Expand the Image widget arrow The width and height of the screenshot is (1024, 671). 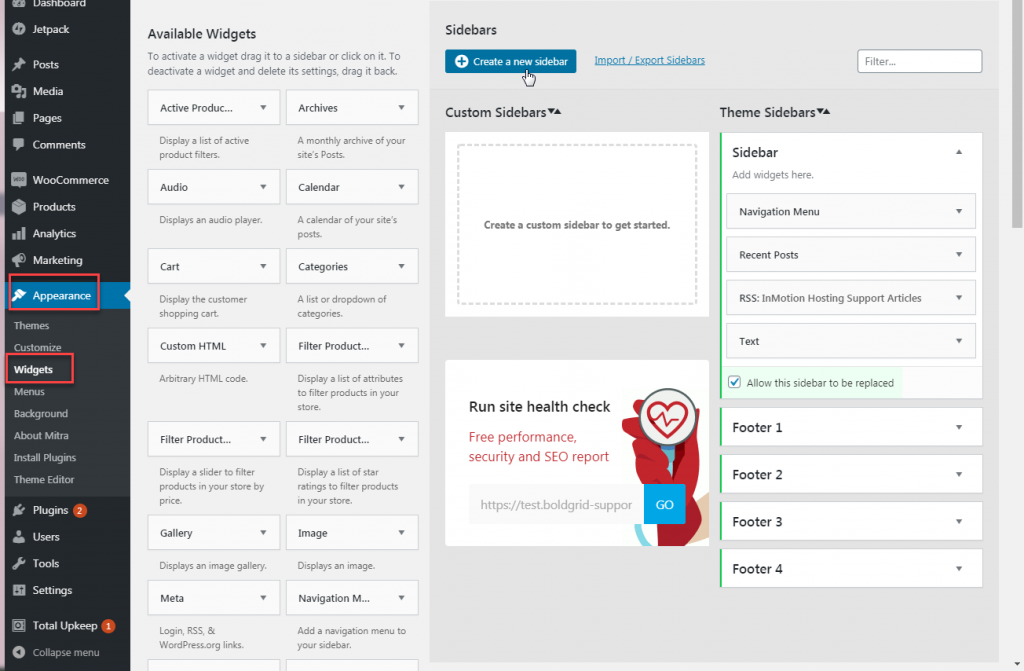pyautogui.click(x=402, y=532)
